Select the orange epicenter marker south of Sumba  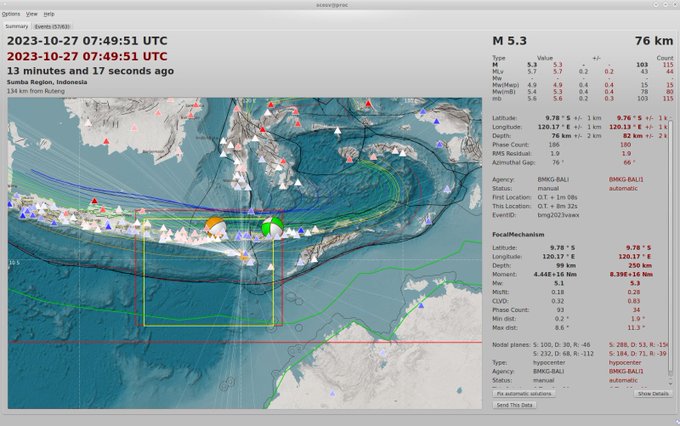click(x=244, y=258)
